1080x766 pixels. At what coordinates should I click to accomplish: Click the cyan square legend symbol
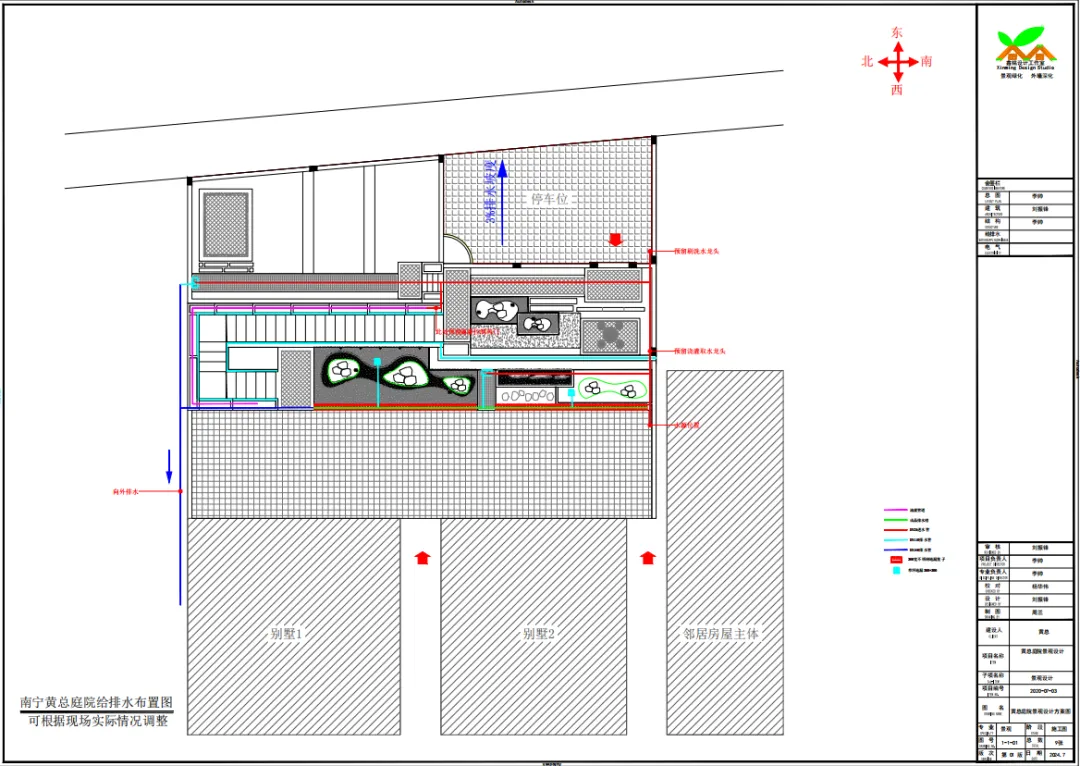coord(896,570)
